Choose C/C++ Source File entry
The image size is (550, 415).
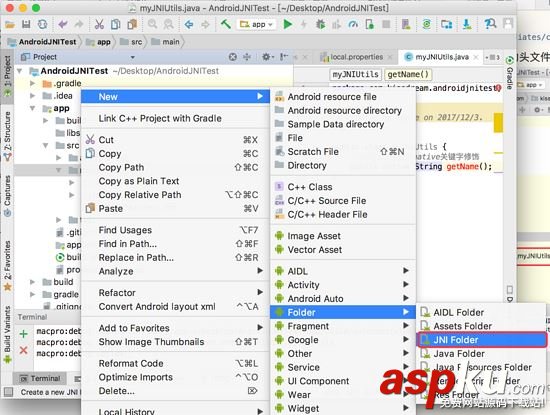[x=343, y=201]
